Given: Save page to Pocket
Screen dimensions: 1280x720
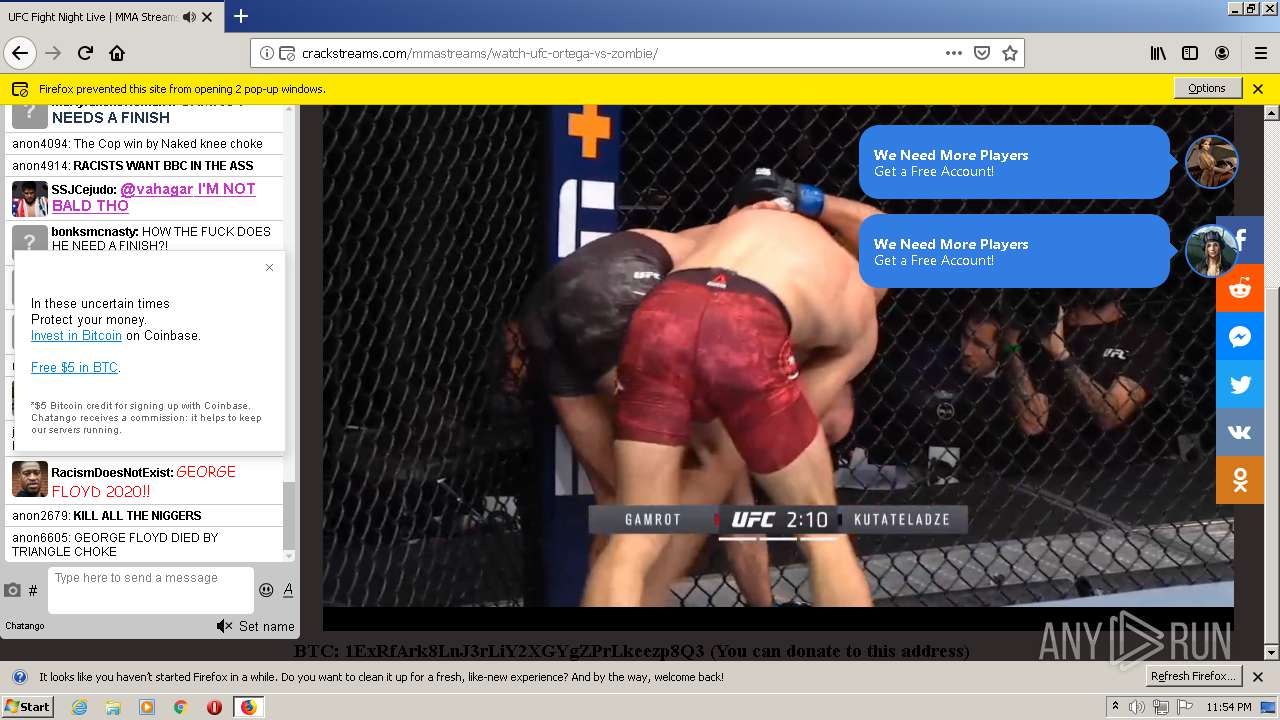Looking at the screenshot, I should point(982,53).
